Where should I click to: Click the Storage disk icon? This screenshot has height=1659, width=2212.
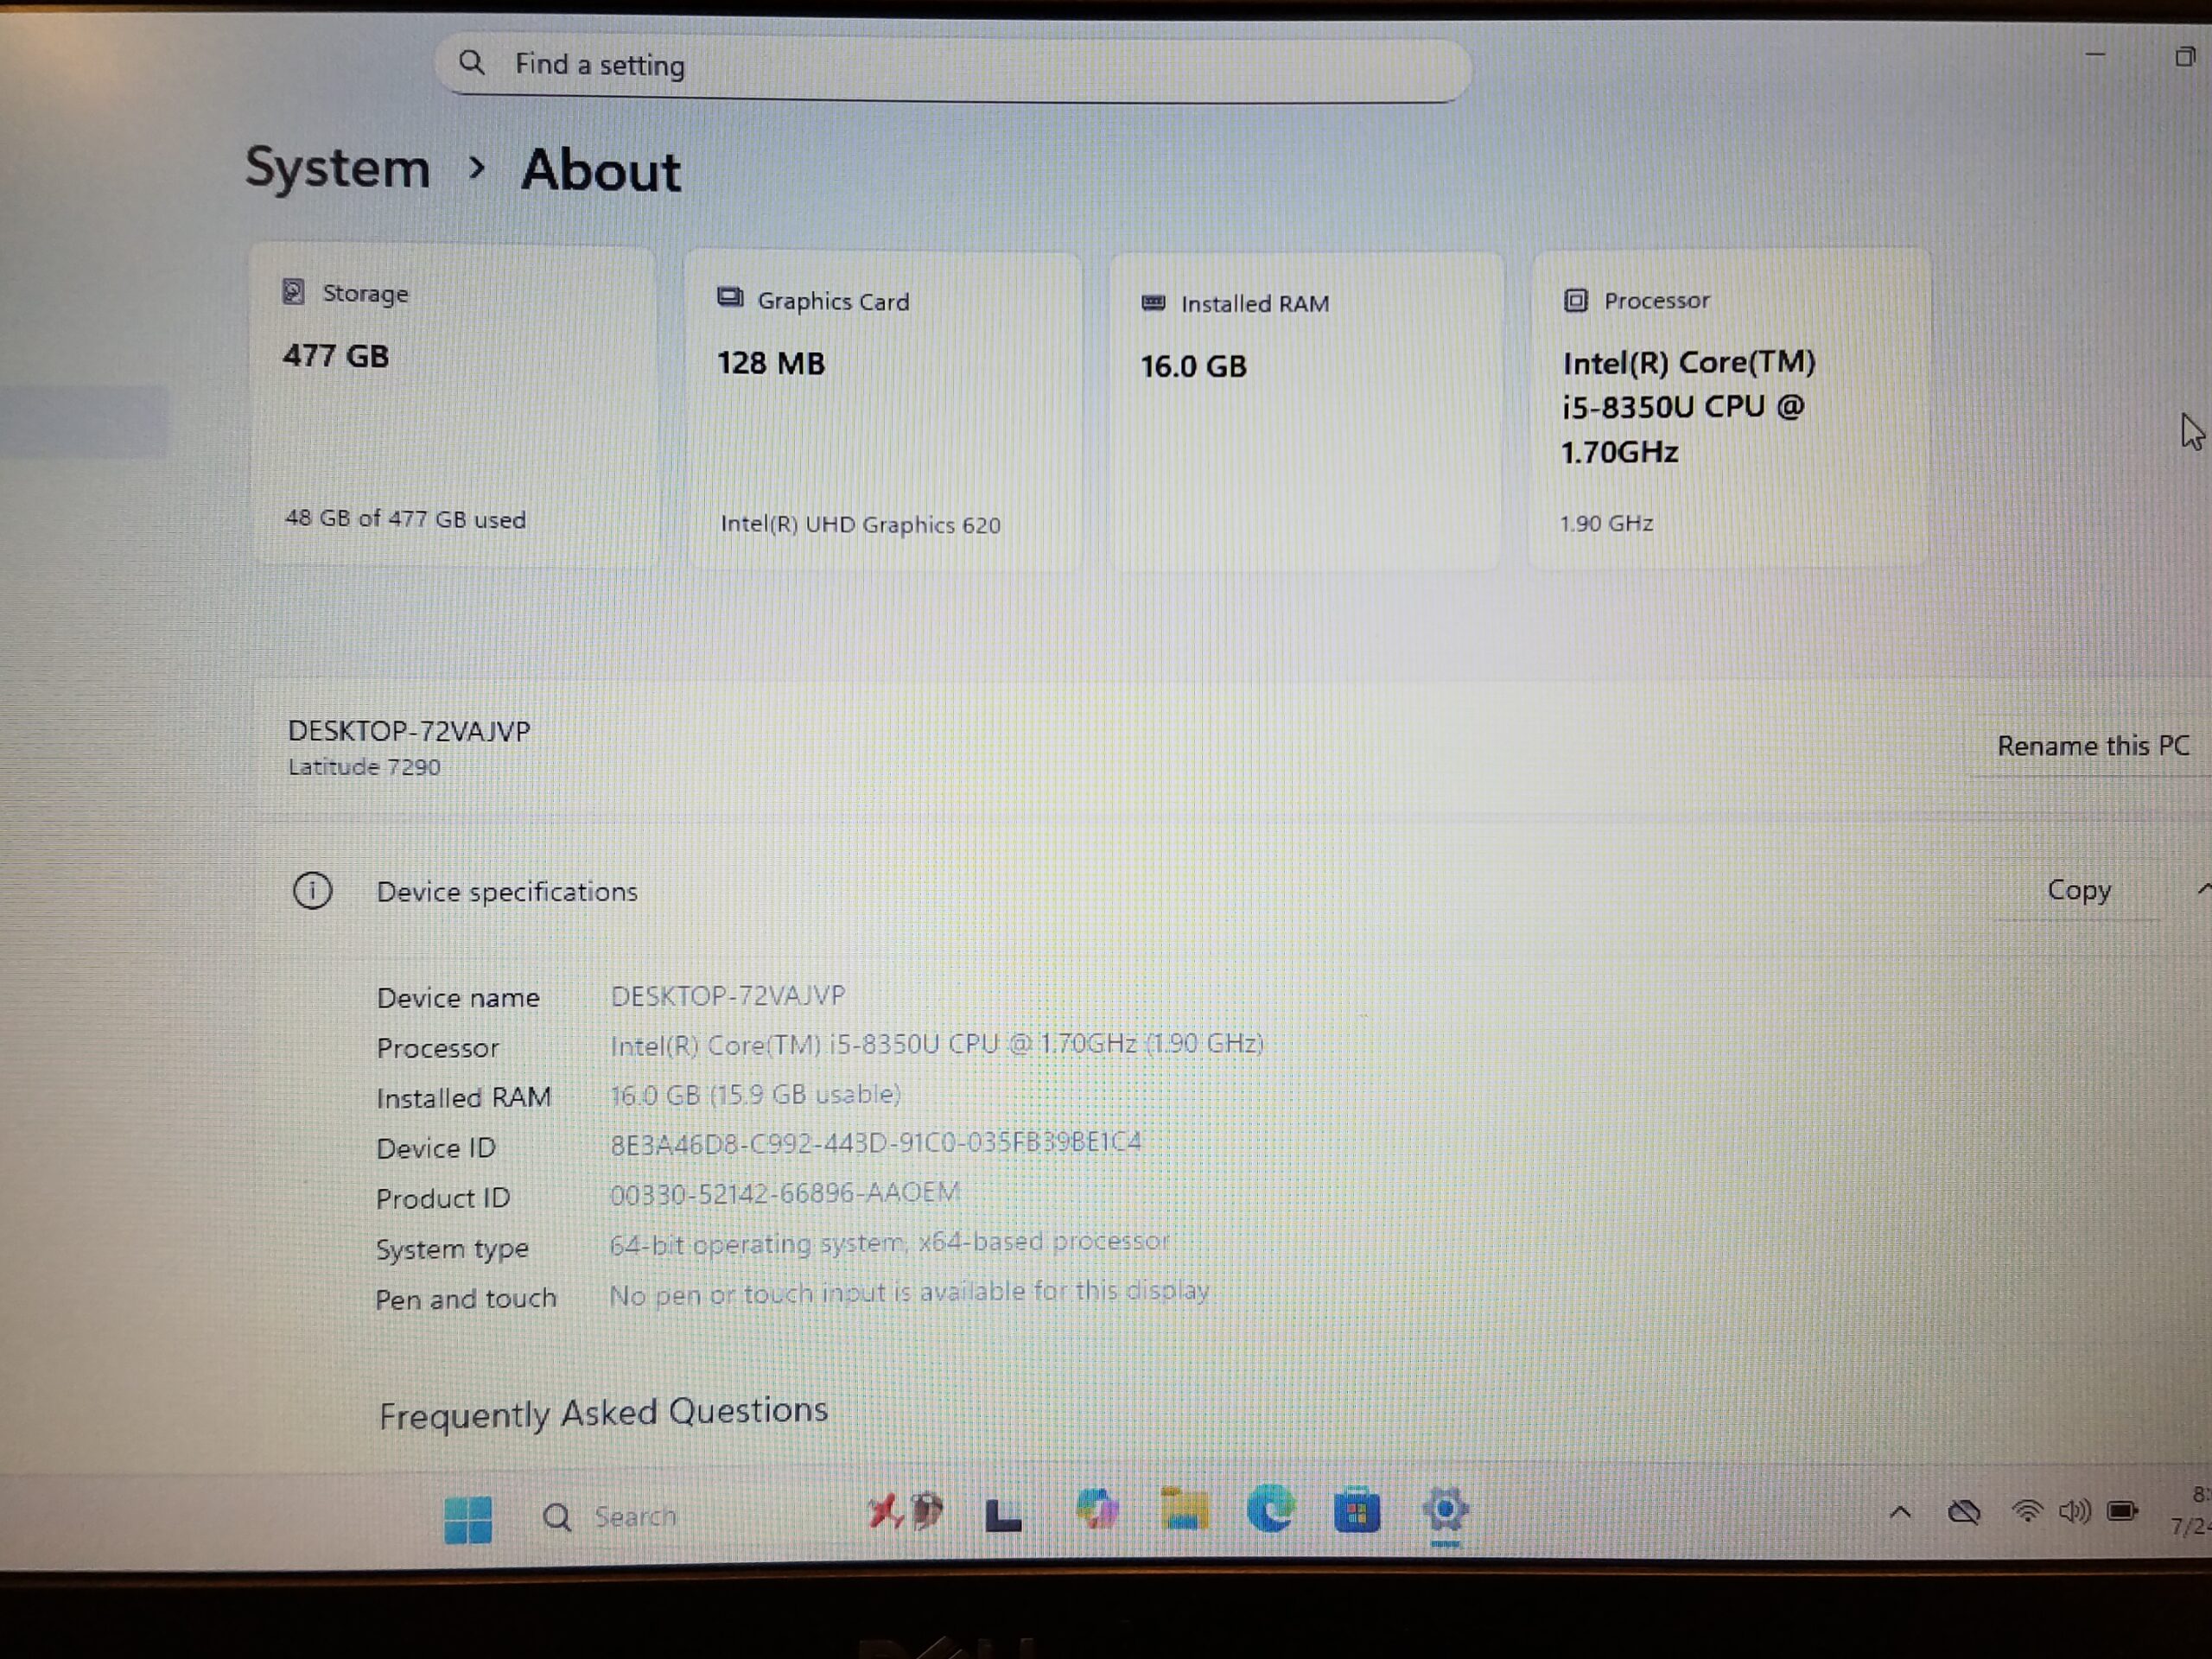[293, 291]
